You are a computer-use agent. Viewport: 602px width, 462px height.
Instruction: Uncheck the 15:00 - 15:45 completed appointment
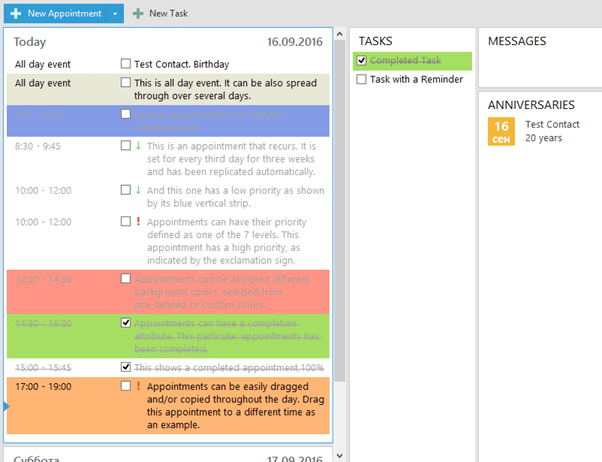point(126,367)
